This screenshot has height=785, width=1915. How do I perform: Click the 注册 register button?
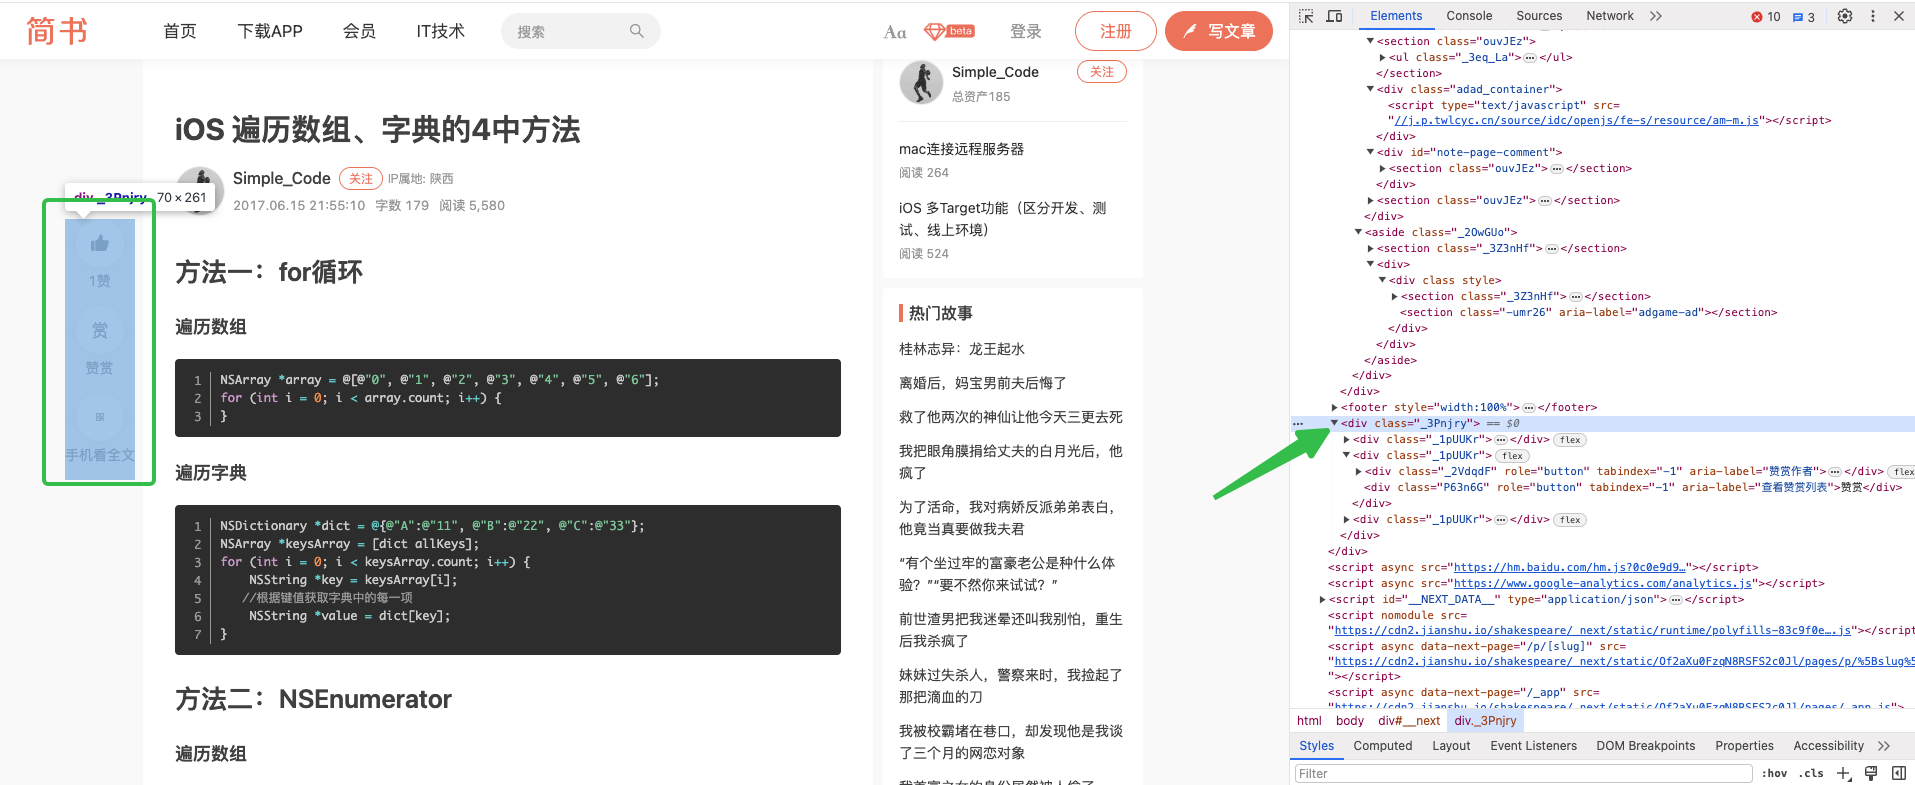click(x=1116, y=31)
